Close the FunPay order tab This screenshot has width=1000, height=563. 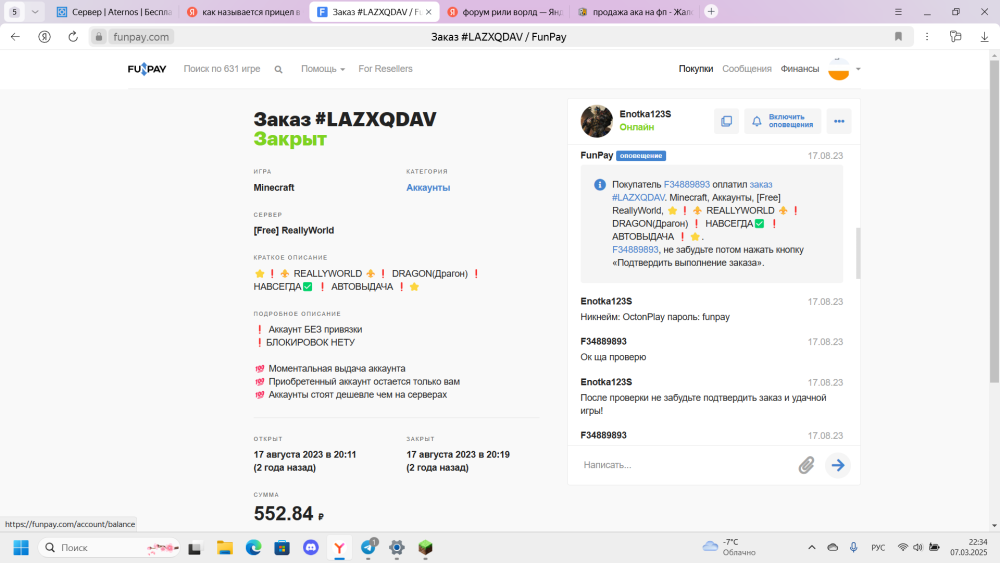[429, 12]
